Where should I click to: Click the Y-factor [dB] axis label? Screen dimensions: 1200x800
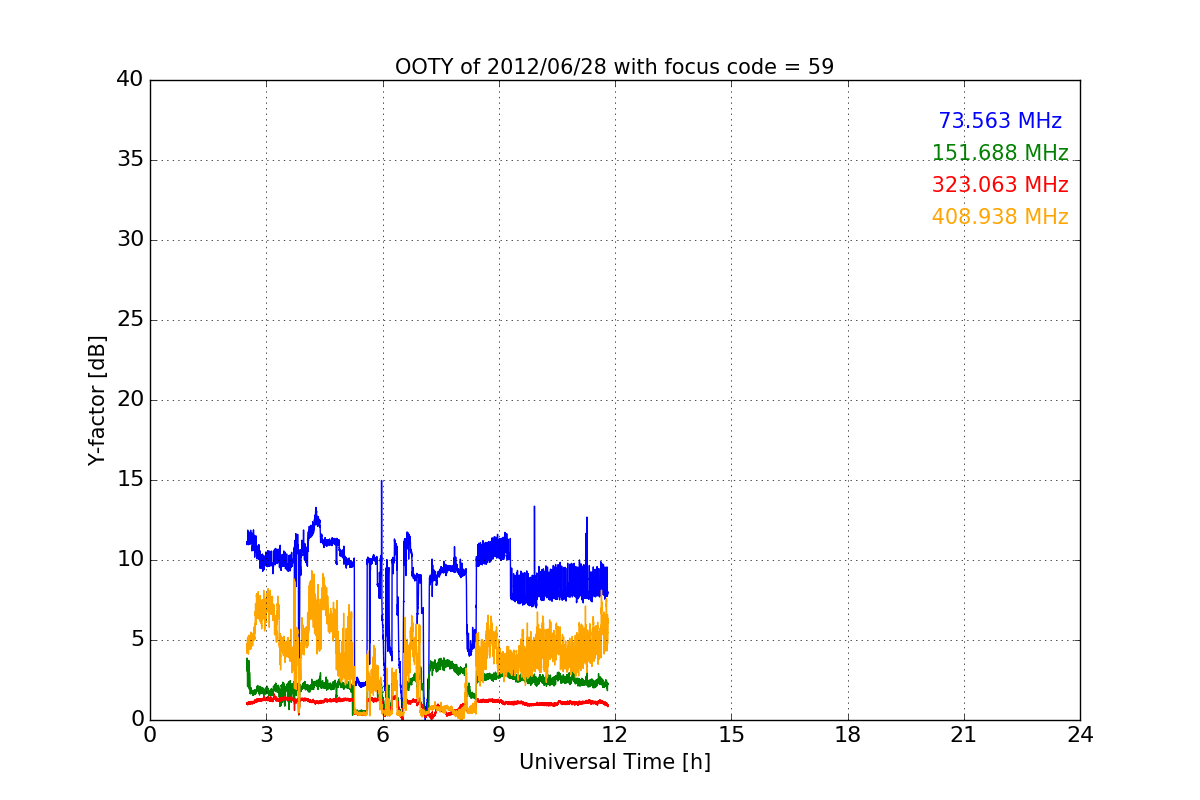point(97,400)
